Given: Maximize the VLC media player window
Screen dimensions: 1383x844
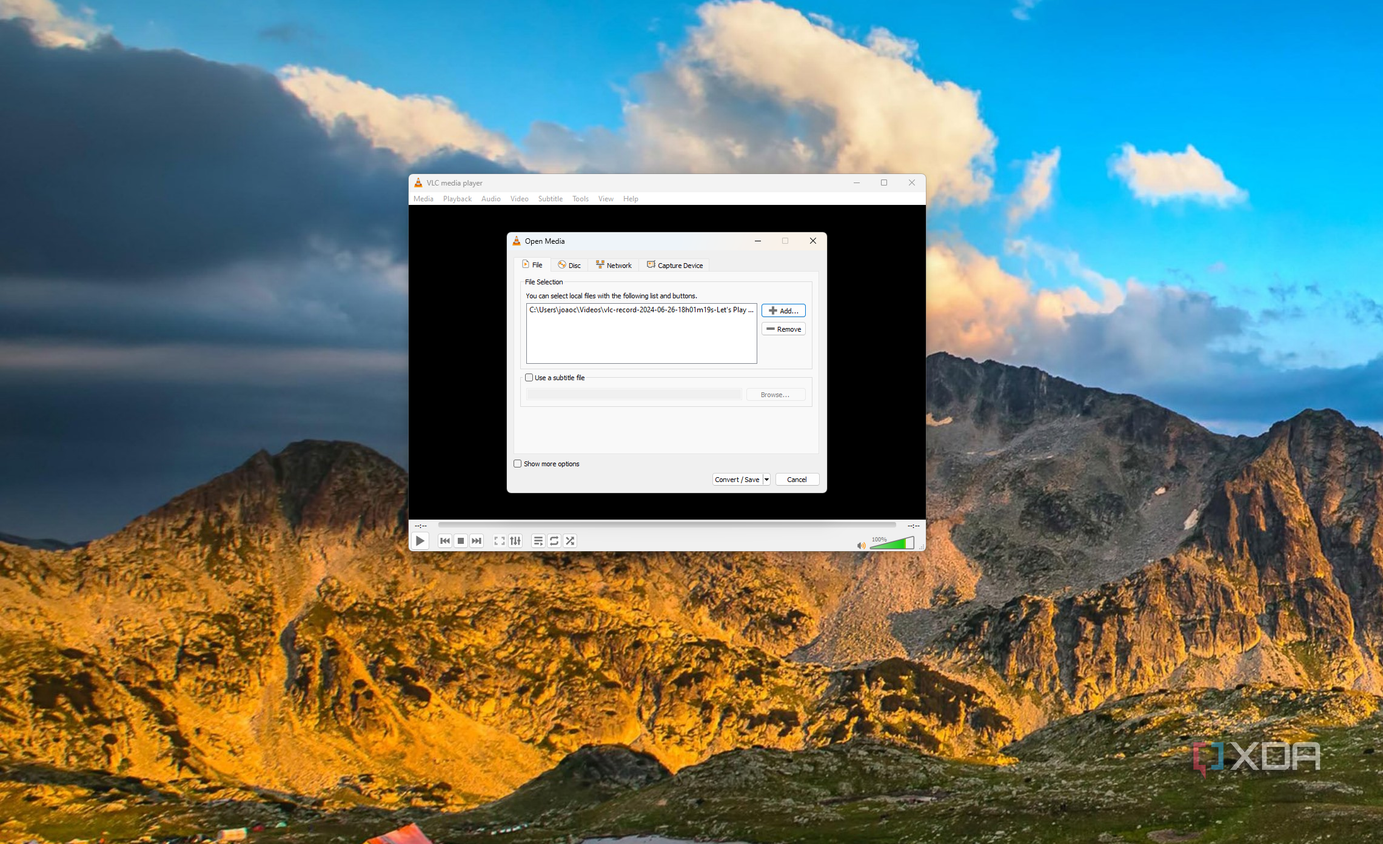Looking at the screenshot, I should (x=884, y=183).
